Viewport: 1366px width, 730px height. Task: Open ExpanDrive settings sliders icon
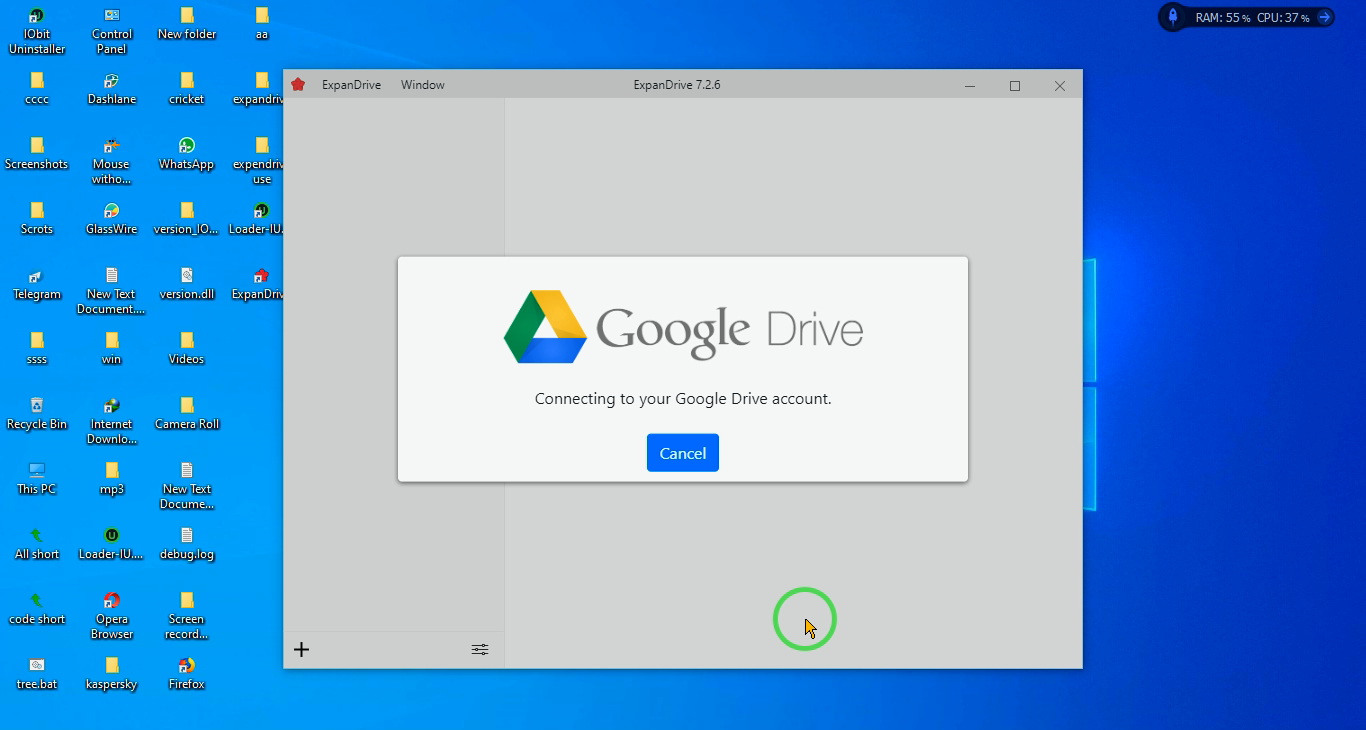[480, 650]
